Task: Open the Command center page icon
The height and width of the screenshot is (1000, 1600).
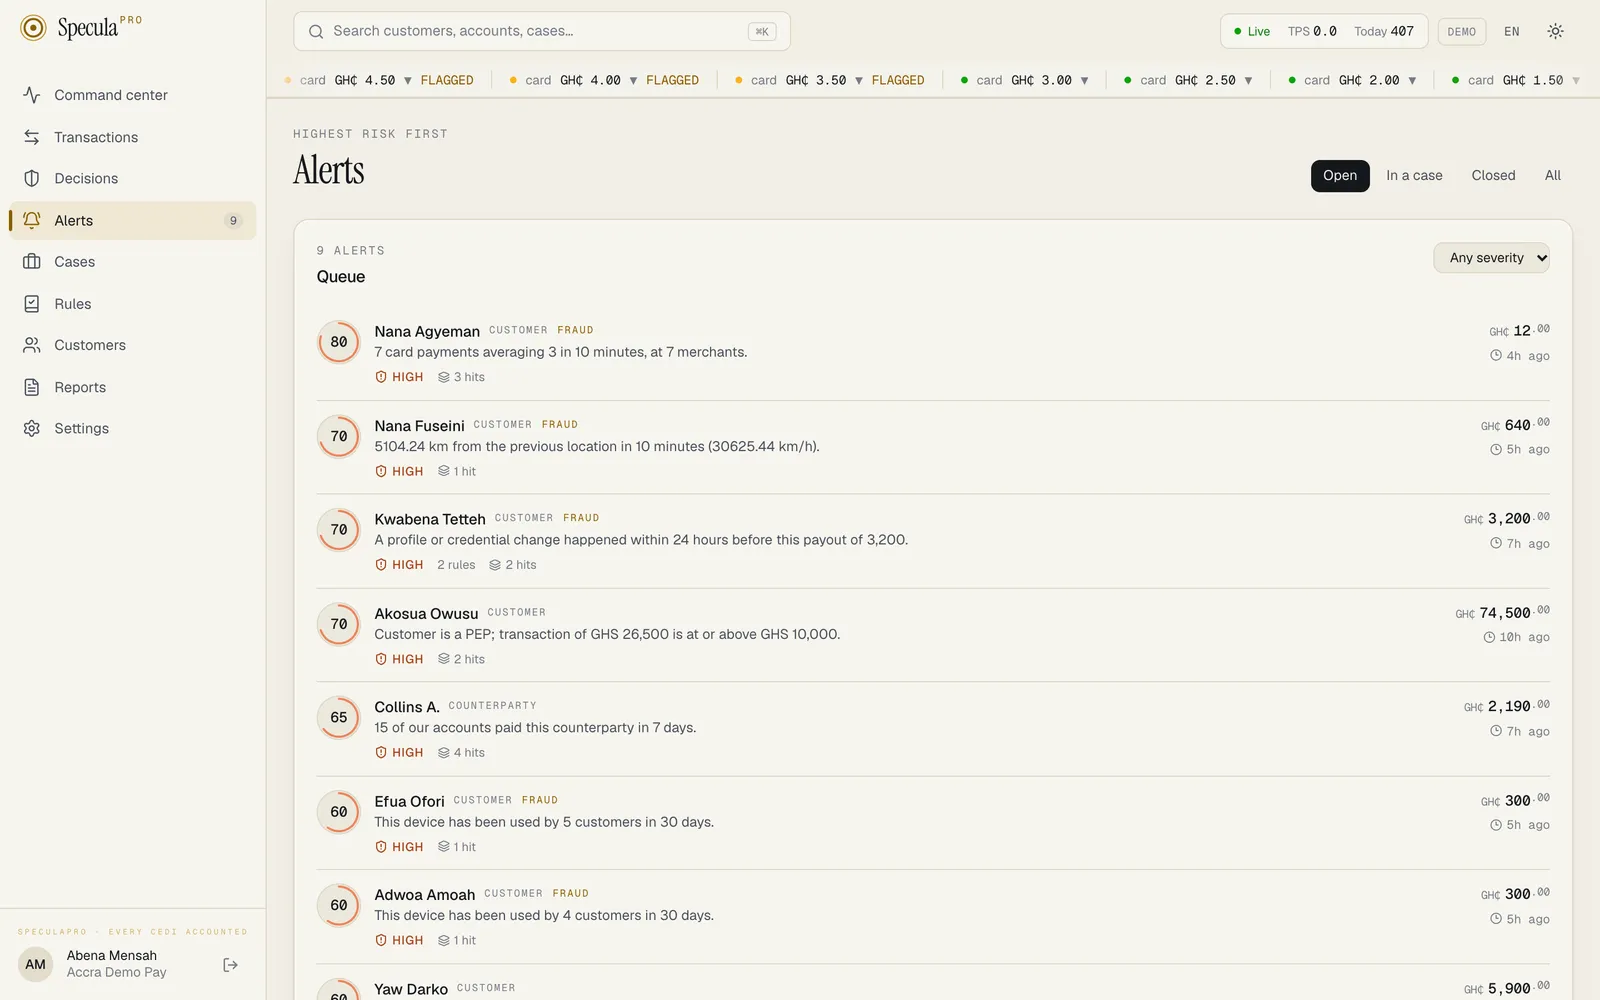Action: coord(32,95)
